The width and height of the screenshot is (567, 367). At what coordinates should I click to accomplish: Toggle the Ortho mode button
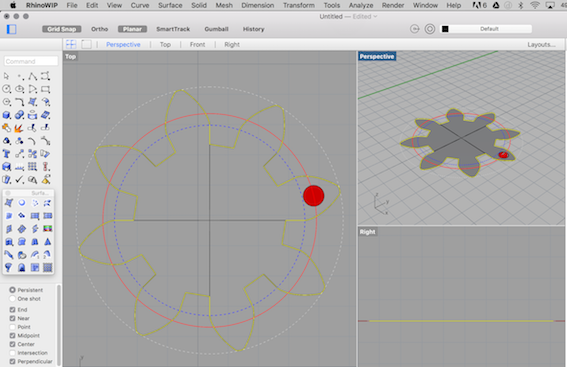point(99,29)
